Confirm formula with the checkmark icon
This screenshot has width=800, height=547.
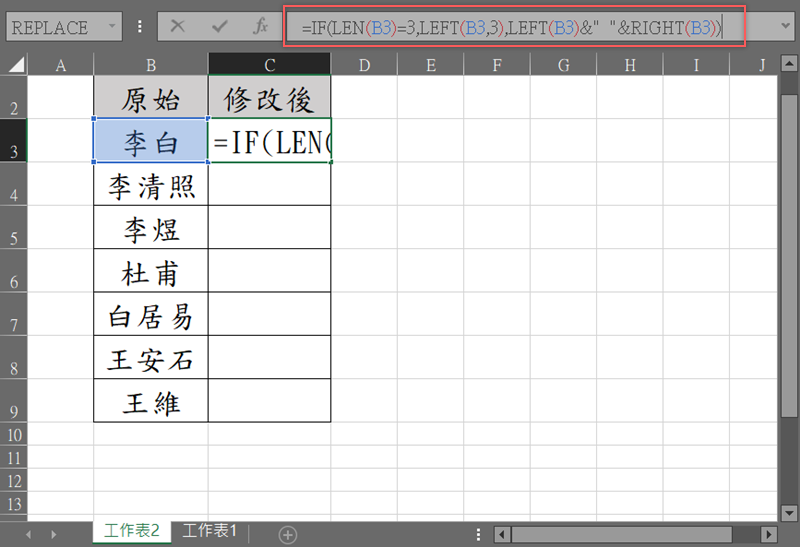[x=219, y=26]
